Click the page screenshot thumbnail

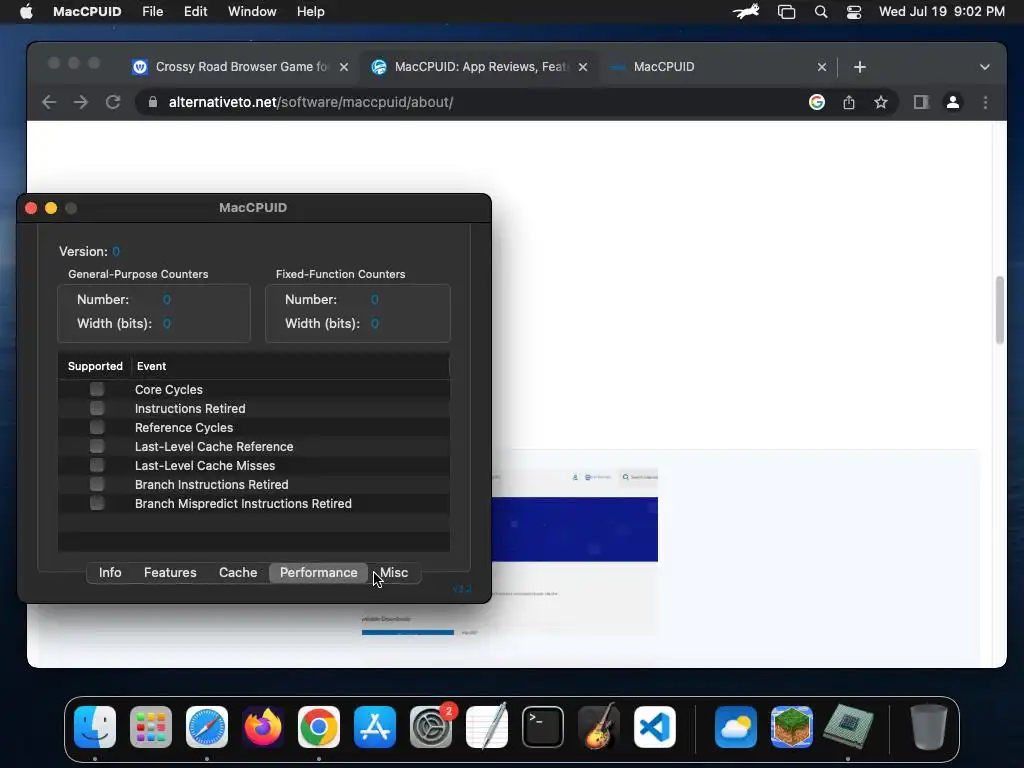(x=575, y=551)
